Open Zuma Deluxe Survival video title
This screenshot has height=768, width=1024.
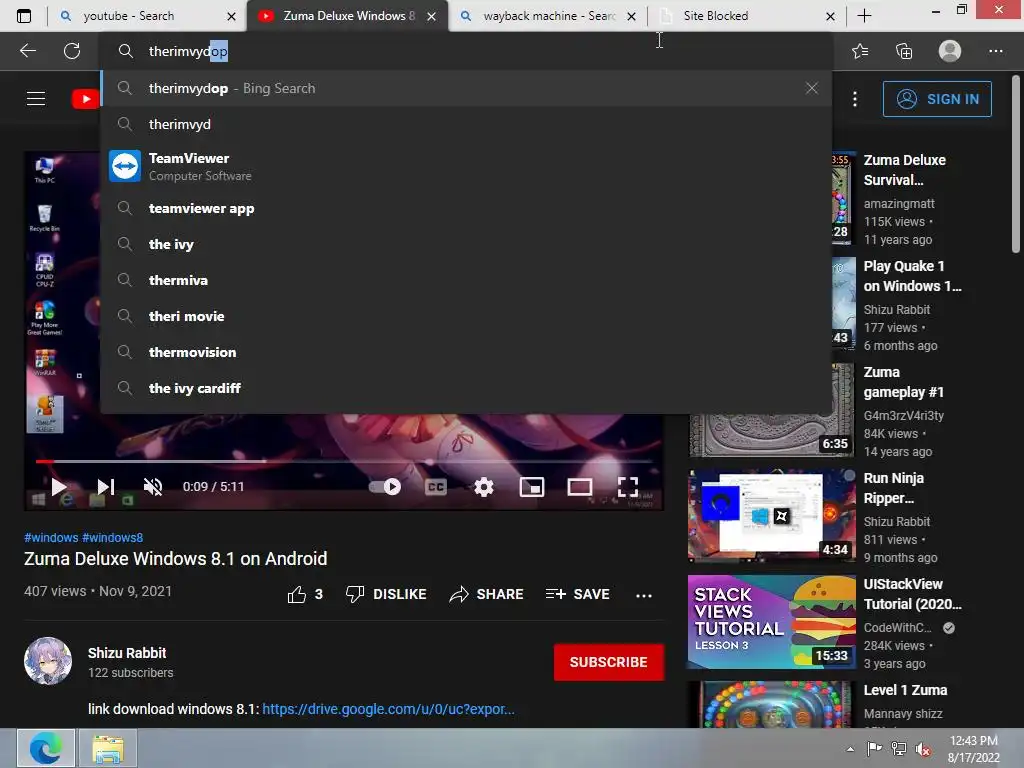click(x=904, y=170)
